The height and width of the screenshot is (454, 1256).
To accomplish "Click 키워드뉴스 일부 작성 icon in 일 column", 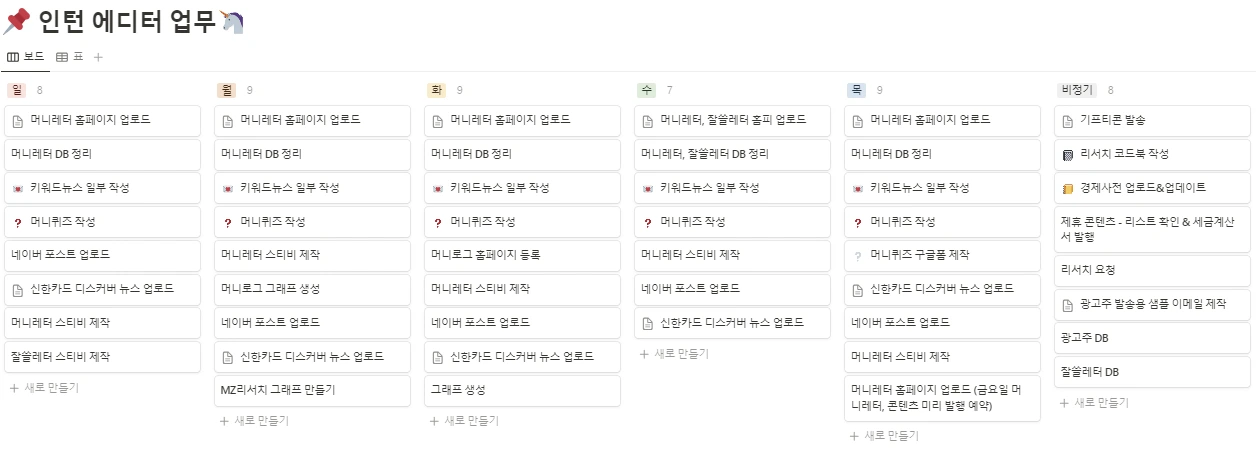I will pos(17,188).
